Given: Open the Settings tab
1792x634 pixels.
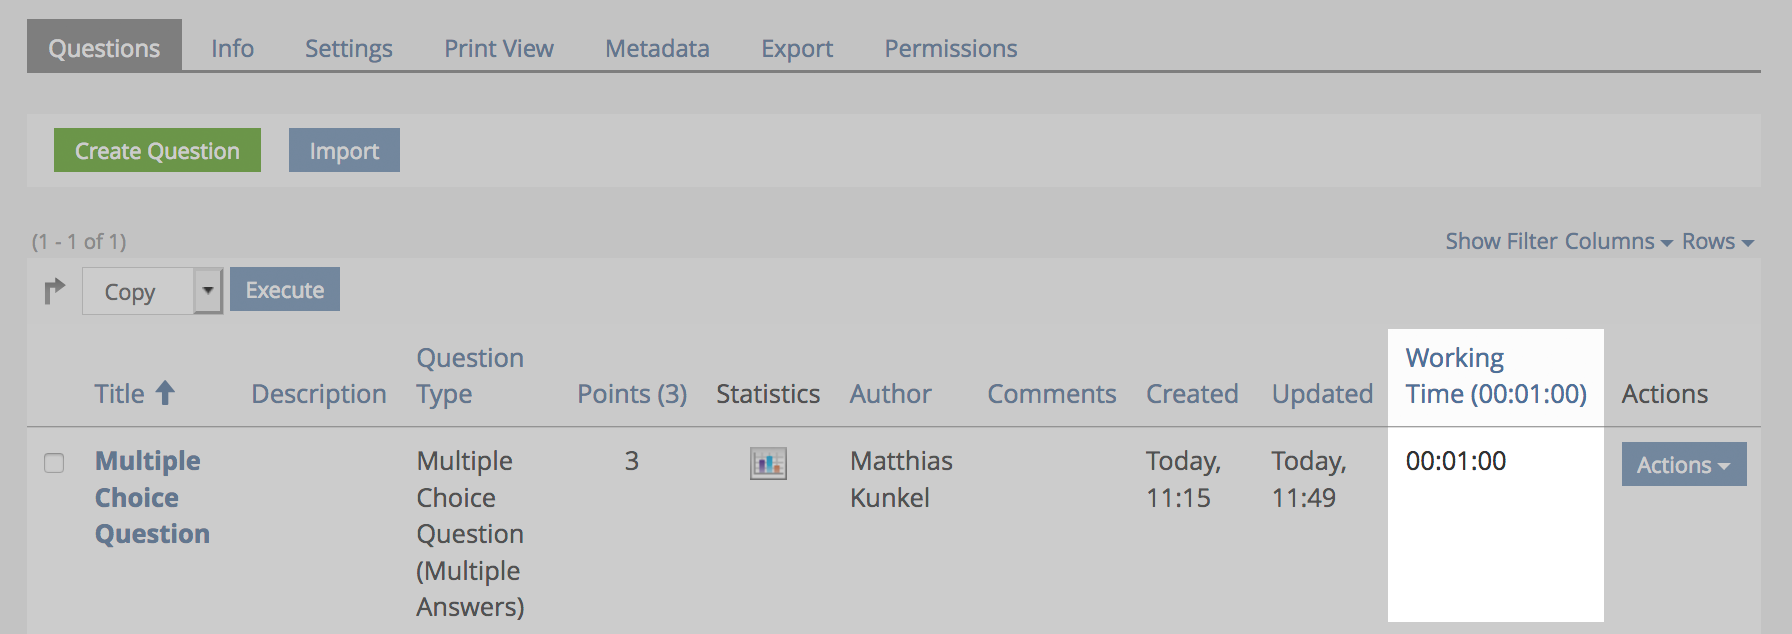Looking at the screenshot, I should coord(348,48).
